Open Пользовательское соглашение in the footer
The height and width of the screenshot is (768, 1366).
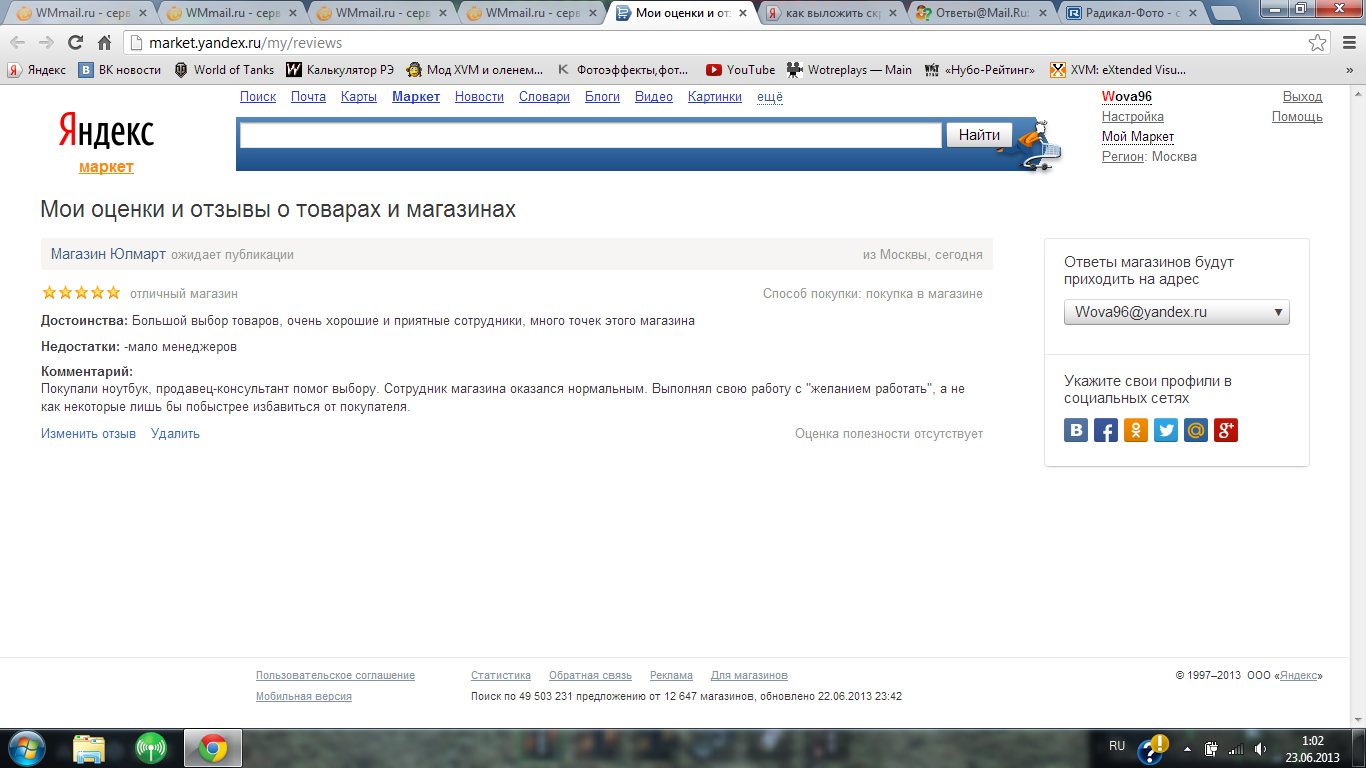pos(335,676)
